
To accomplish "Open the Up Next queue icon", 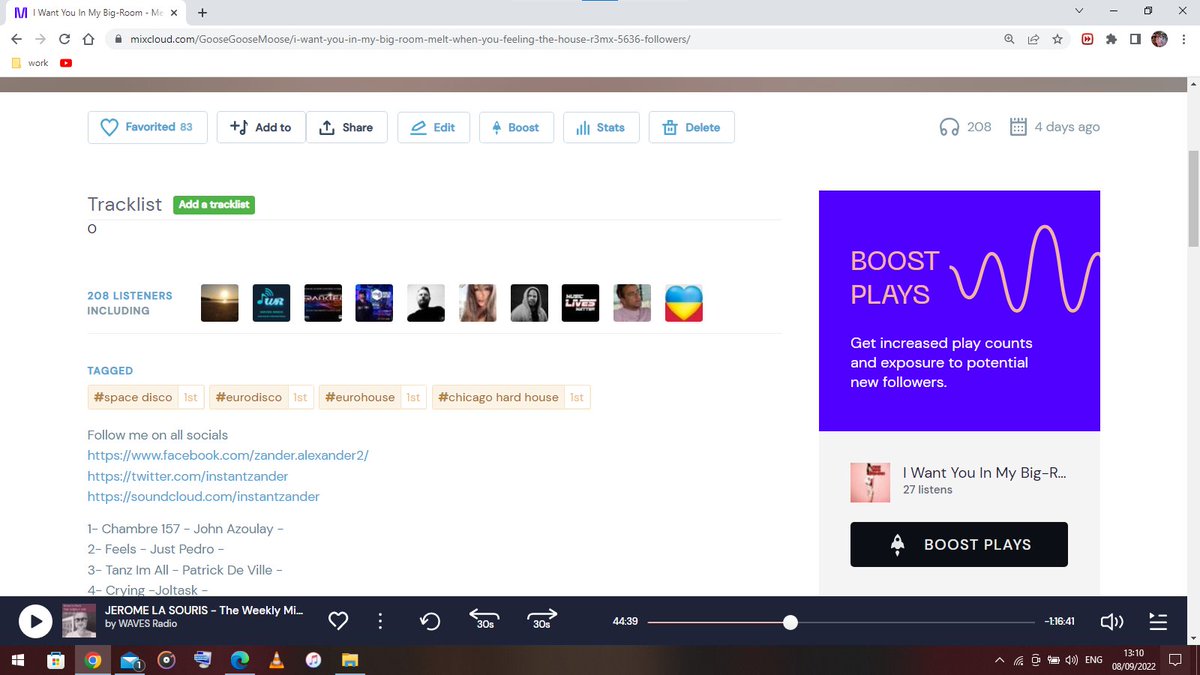I will pos(1158,622).
